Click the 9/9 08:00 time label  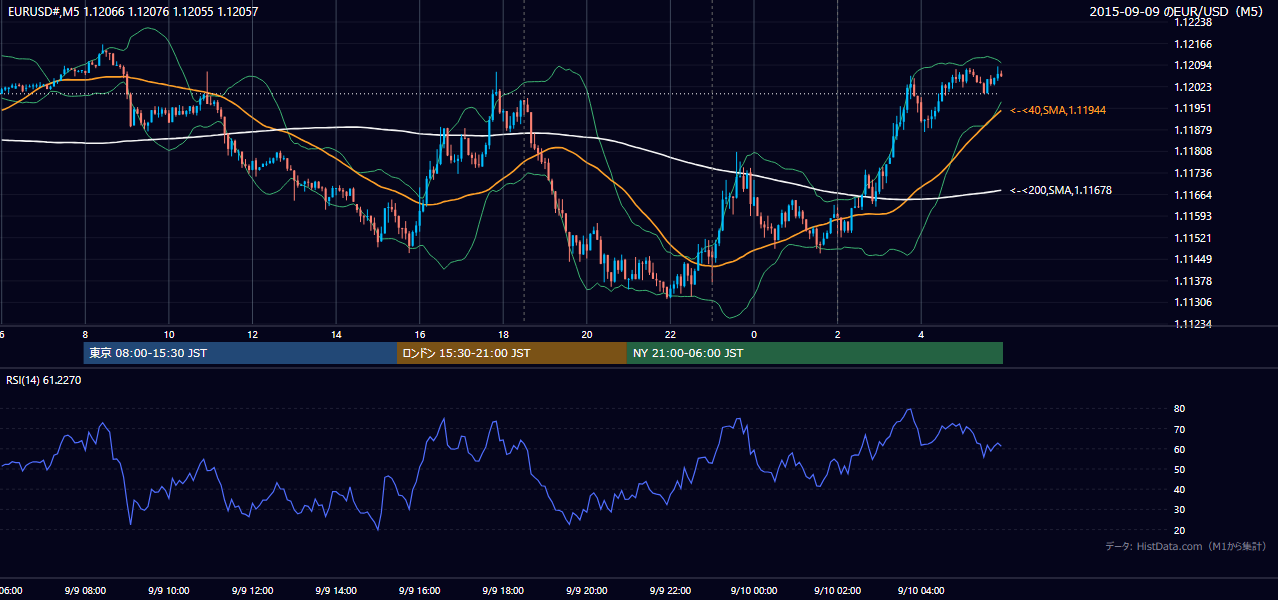coord(85,590)
